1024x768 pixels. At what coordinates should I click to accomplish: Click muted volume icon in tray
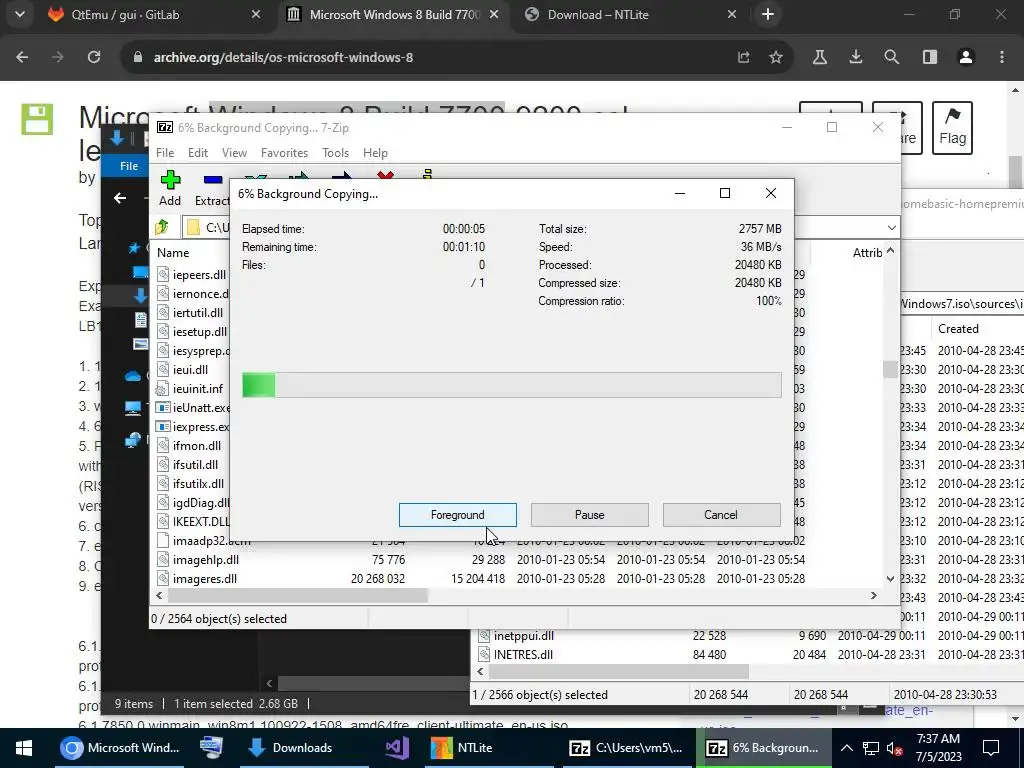pos(894,748)
